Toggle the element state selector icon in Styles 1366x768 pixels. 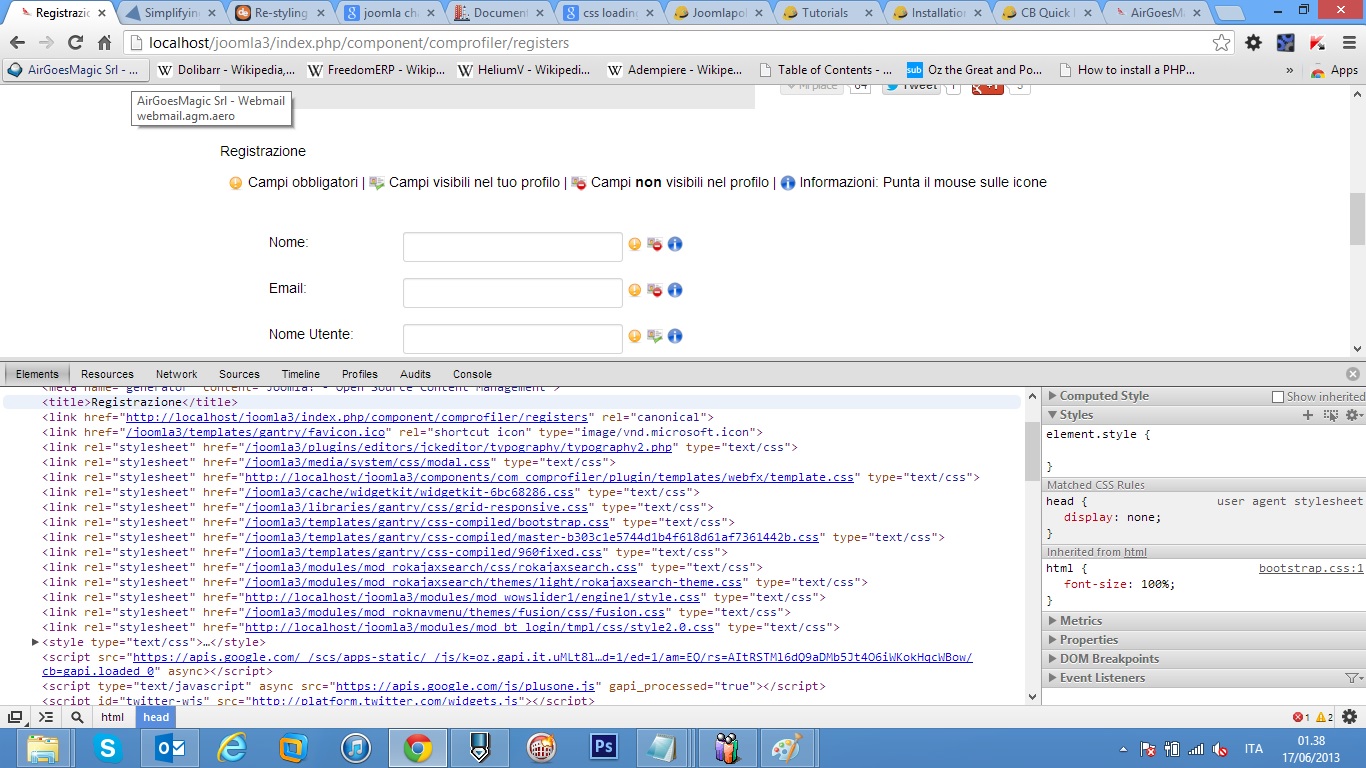coord(1330,415)
